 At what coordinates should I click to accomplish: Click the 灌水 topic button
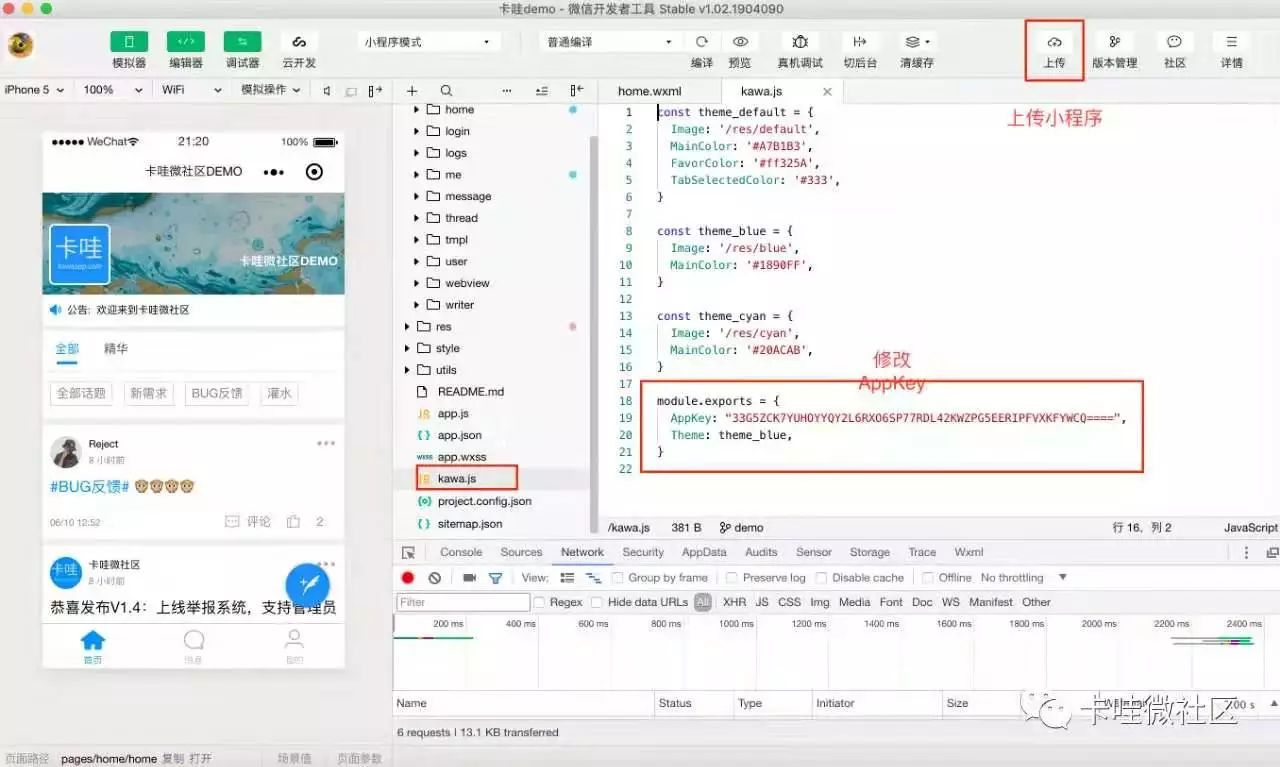(279, 393)
